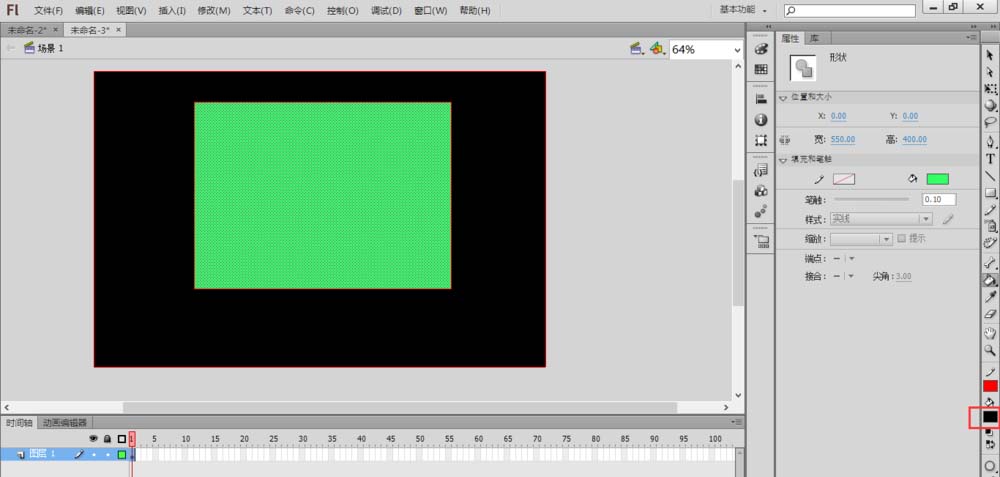Click the link width and height icon
This screenshot has width=1000, height=477.
pos(784,140)
